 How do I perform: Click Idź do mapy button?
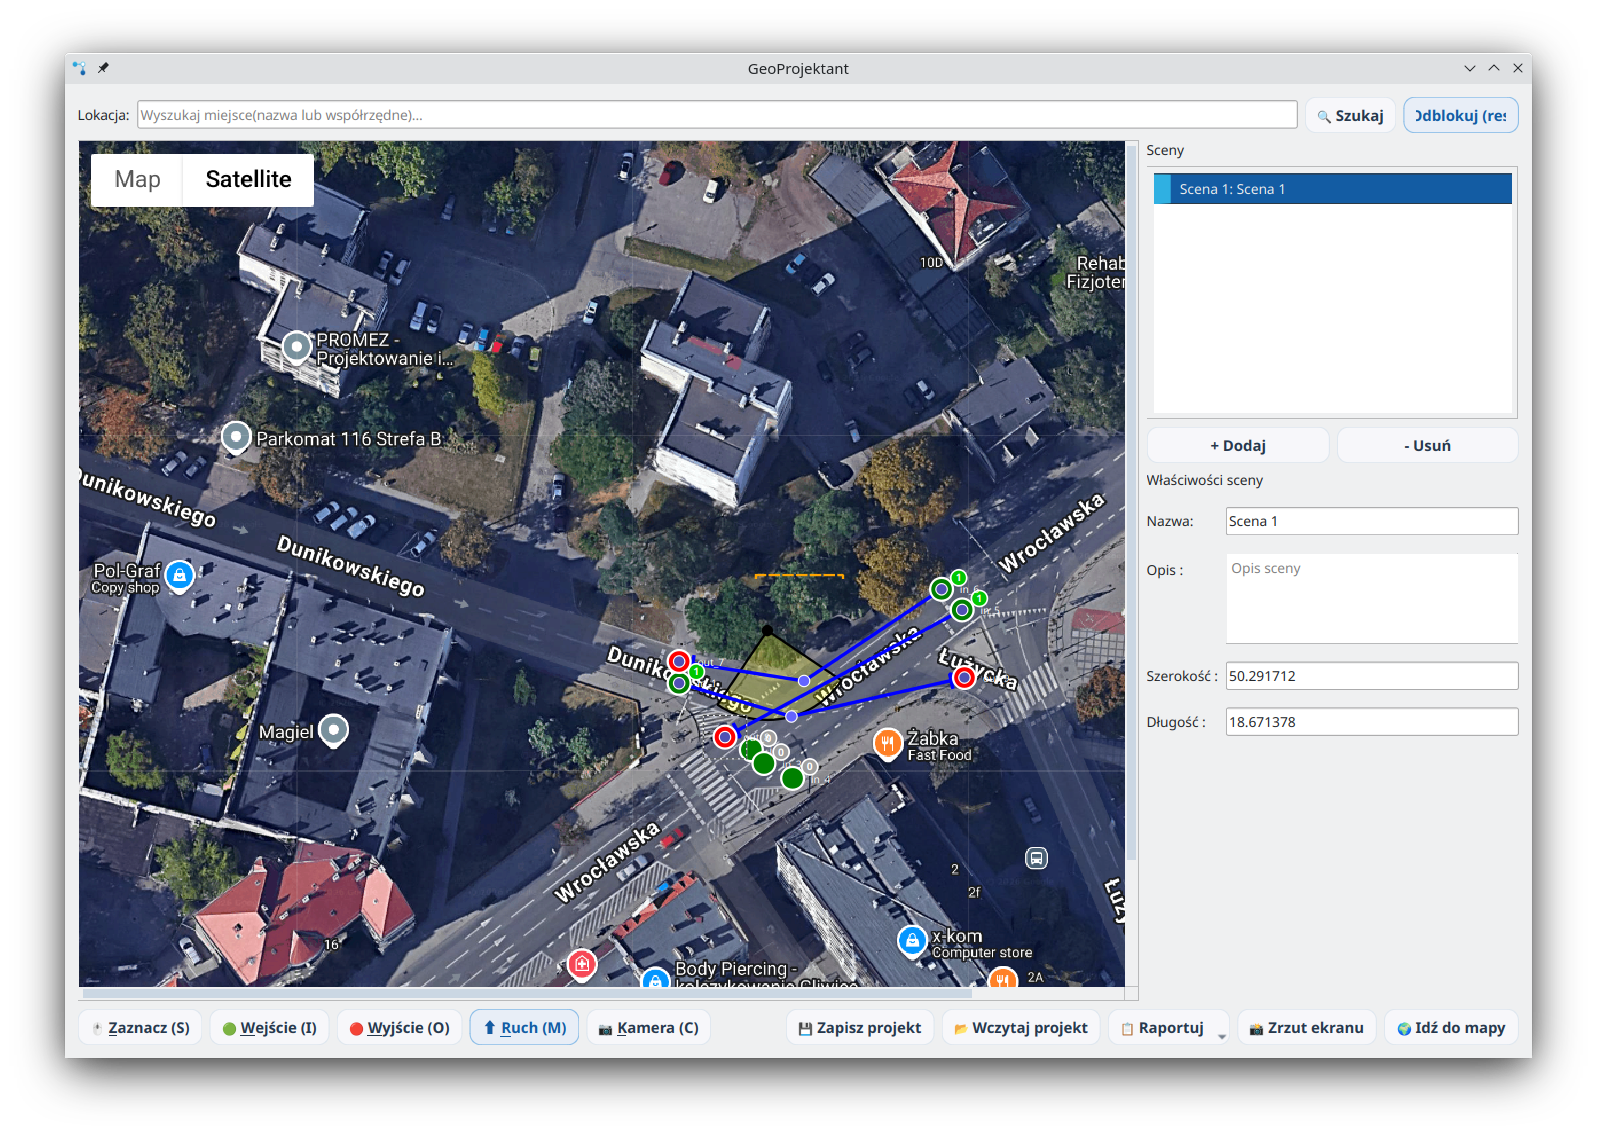(x=1451, y=1027)
